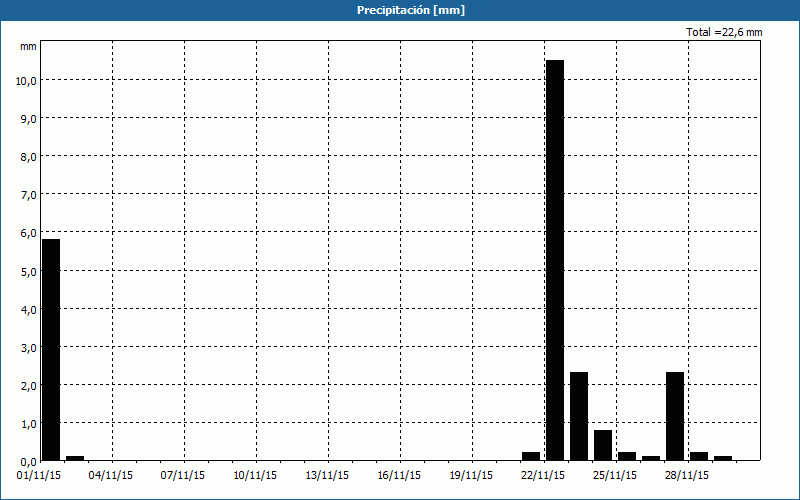Click y-axis value 2,0

[x=29, y=386]
